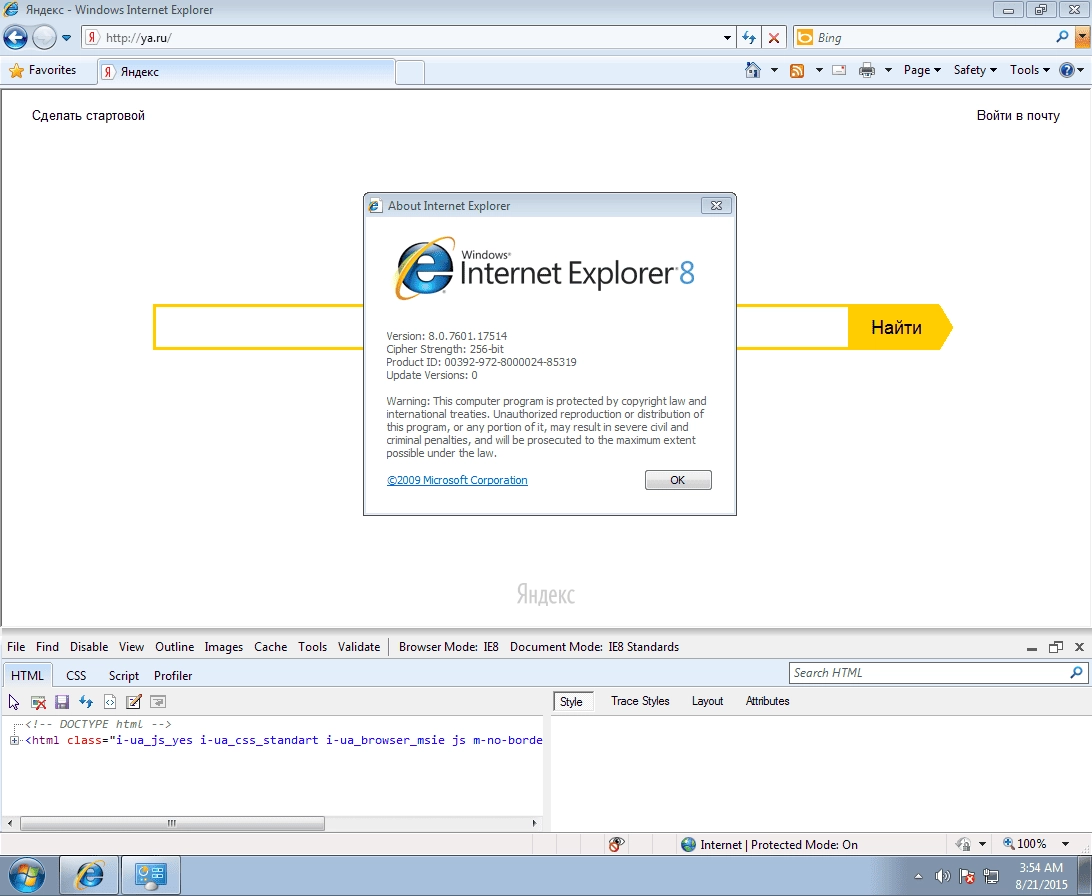Viewport: 1092px width, 896px height.
Task: Switch to the Script developer tab
Action: (123, 675)
